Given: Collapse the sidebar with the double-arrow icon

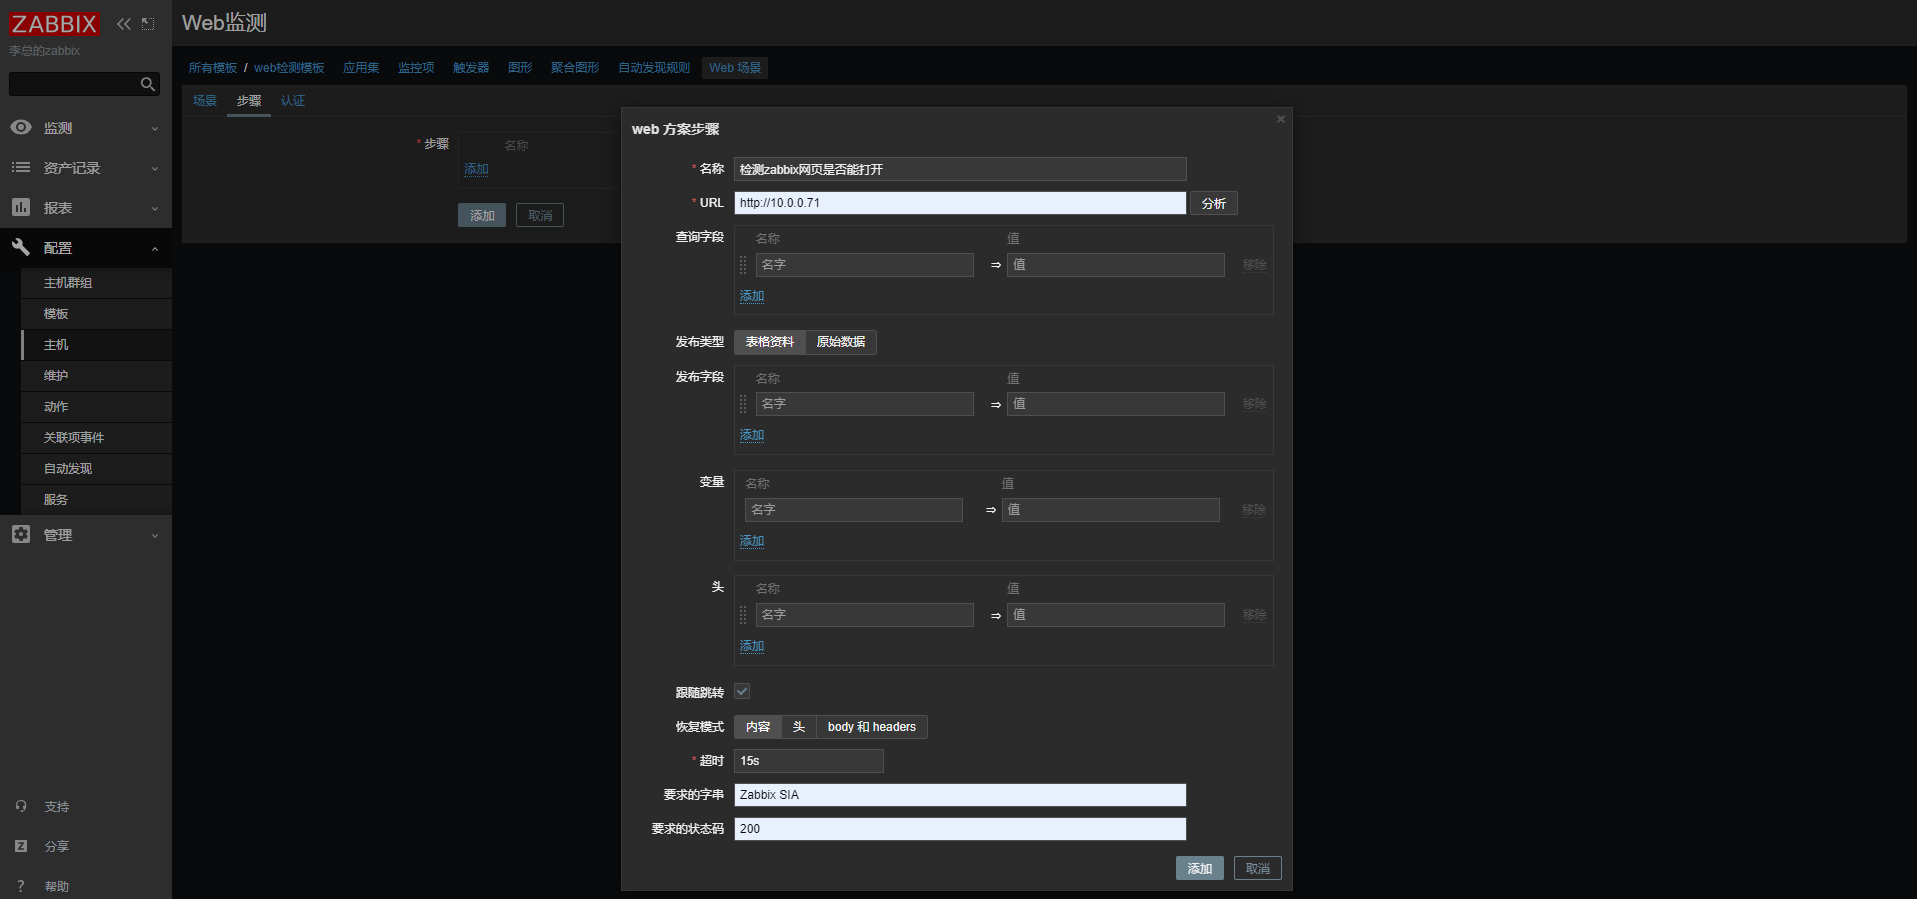Looking at the screenshot, I should 124,24.
